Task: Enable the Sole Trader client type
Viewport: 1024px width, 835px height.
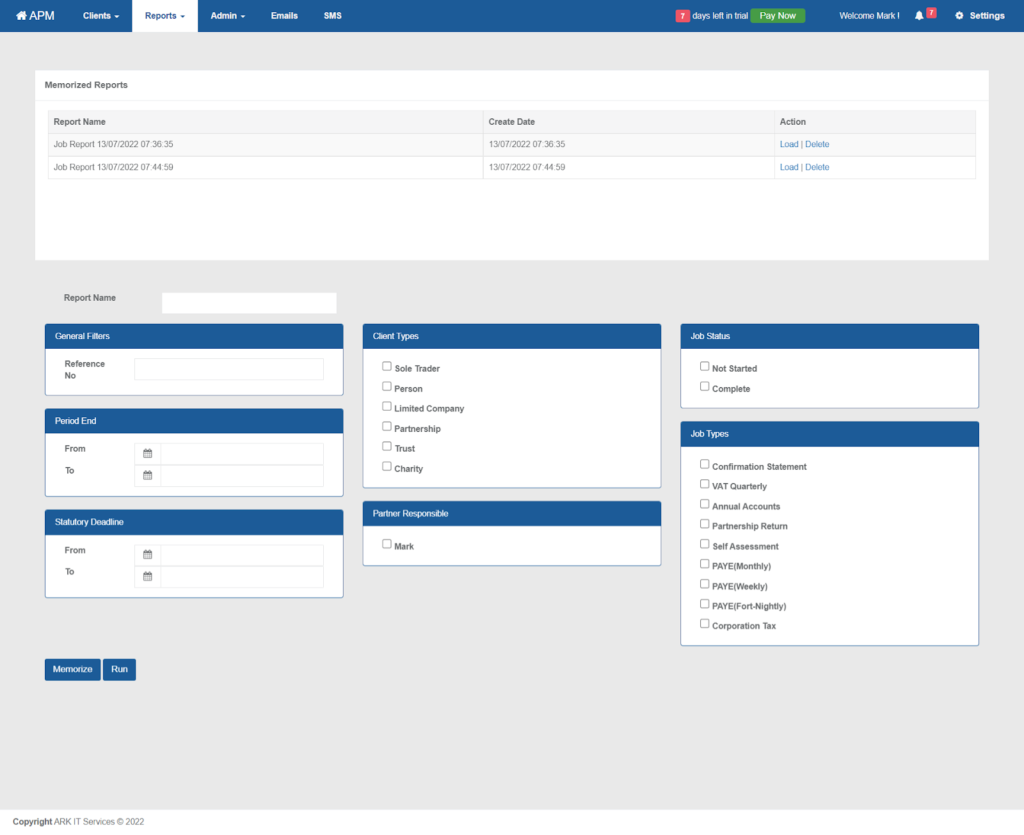Action: (386, 366)
